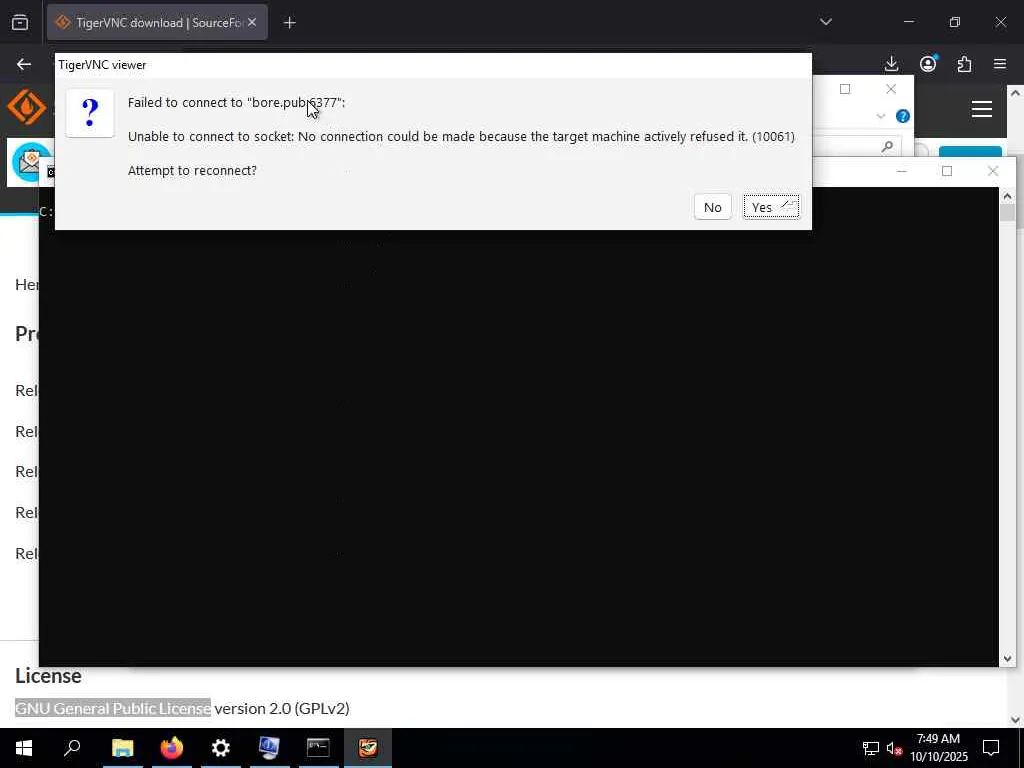The width and height of the screenshot is (1024, 768).
Task: Open the Windows Start menu
Action: [24, 748]
